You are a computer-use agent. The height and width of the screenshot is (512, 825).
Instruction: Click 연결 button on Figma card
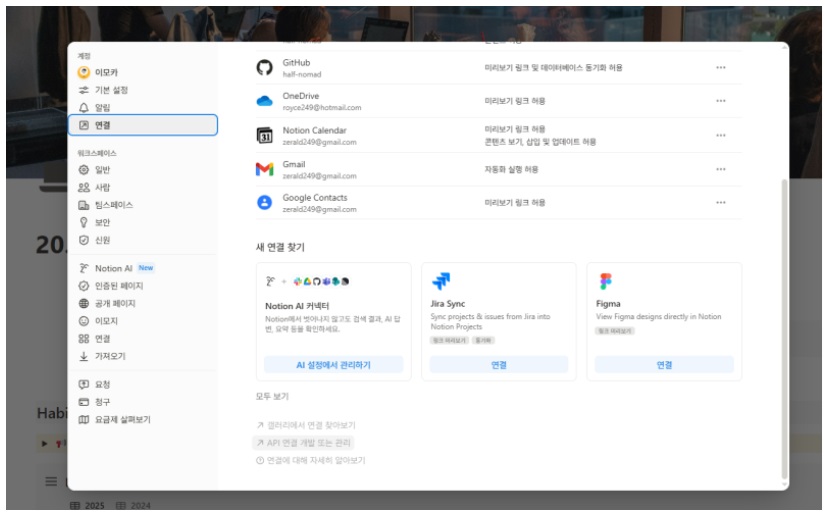coord(664,365)
